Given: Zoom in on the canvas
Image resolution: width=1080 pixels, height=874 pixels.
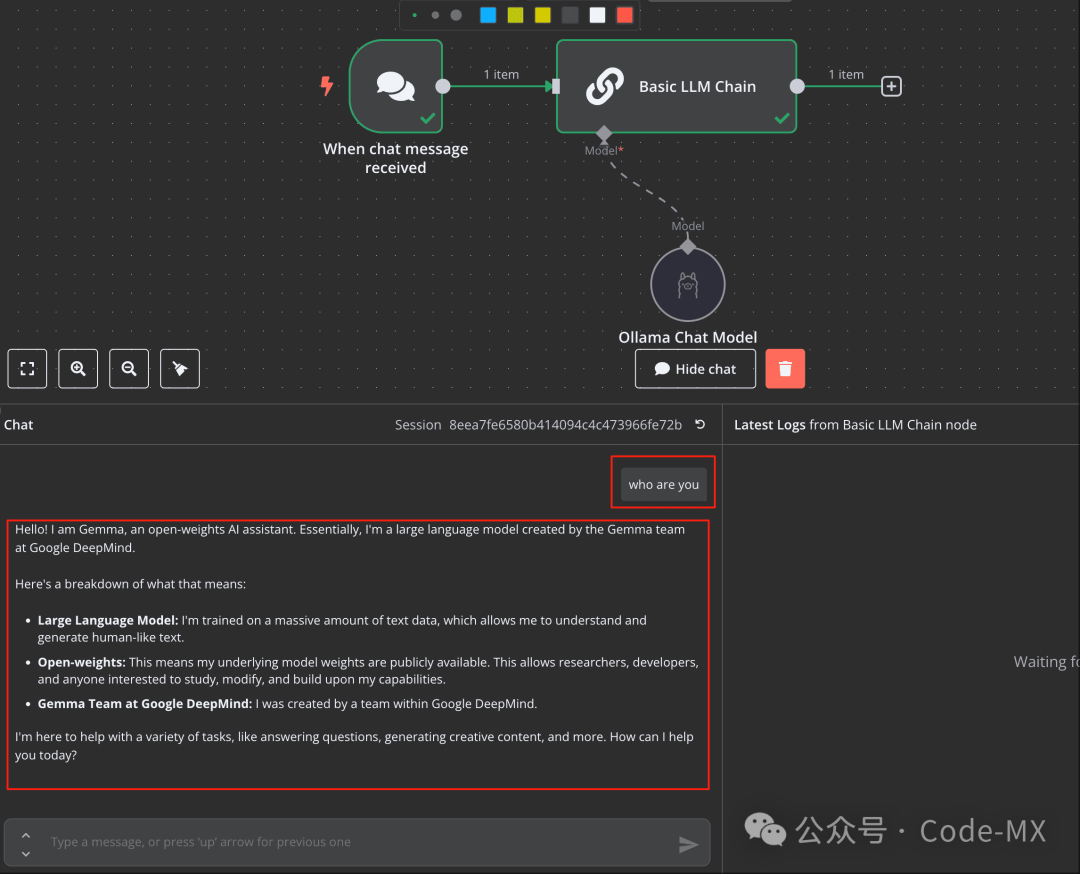Looking at the screenshot, I should click(x=78, y=369).
